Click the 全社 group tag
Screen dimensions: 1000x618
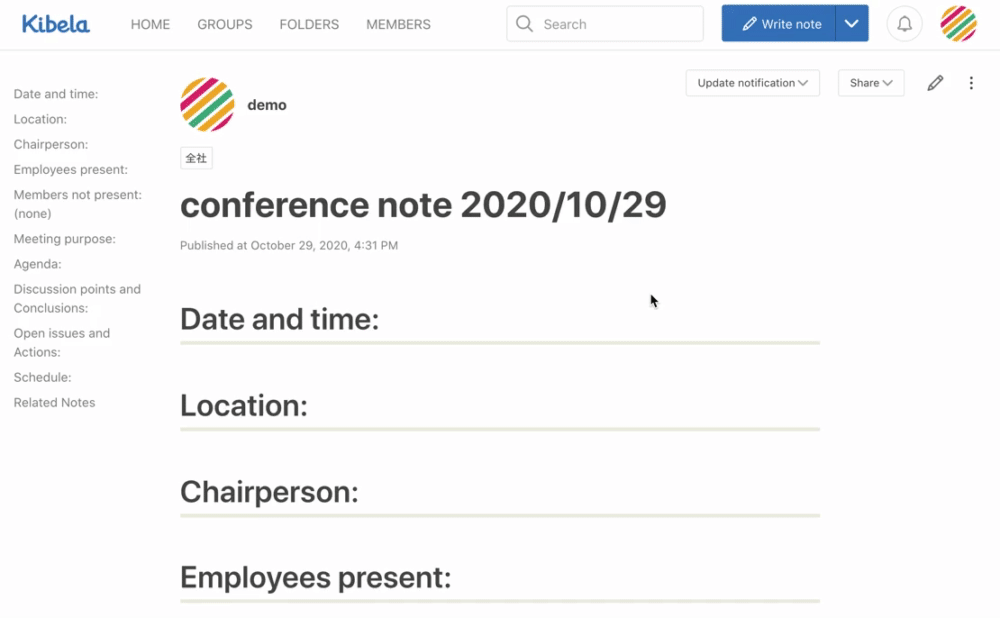coord(196,158)
